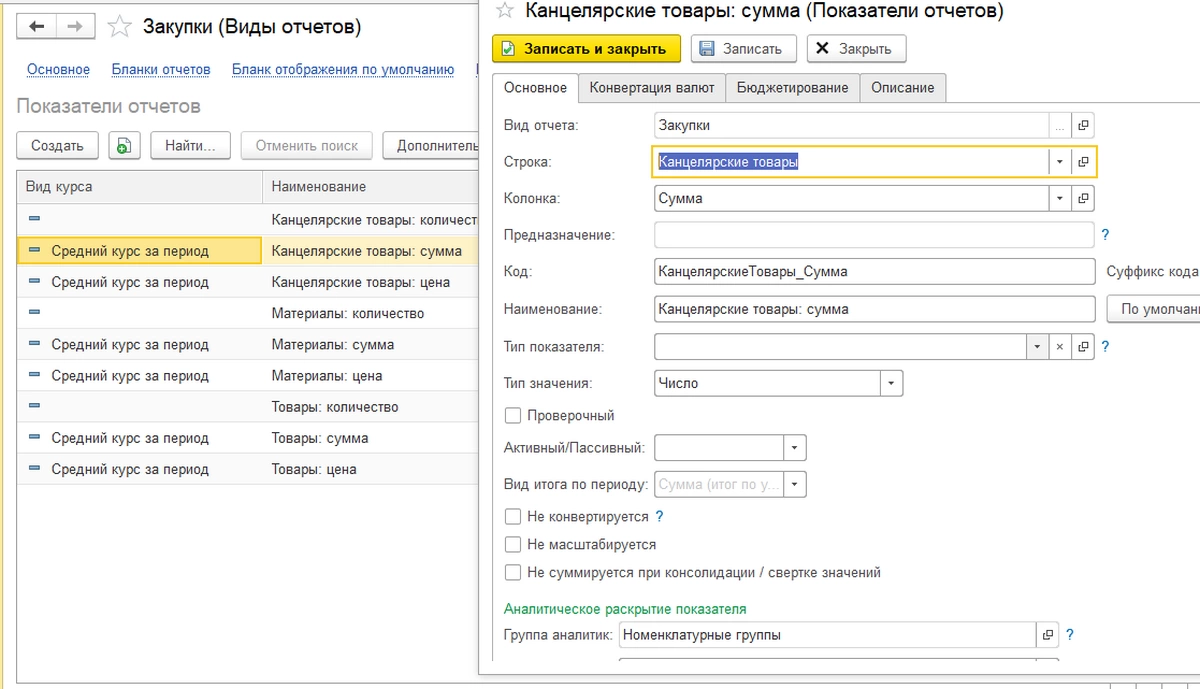Image resolution: width=1200 pixels, height=689 pixels.
Task: Open the Вид отчета field's form icon
Action: click(1083, 126)
